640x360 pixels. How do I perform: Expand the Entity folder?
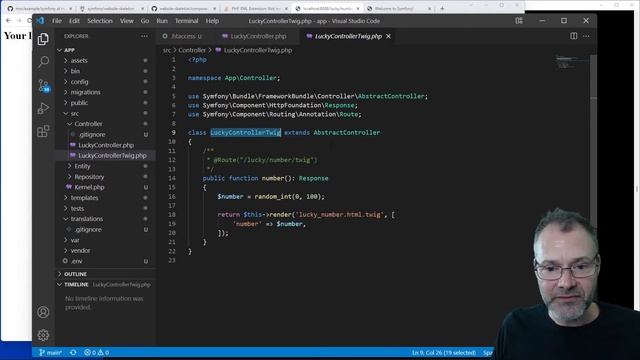pyautogui.click(x=105, y=166)
